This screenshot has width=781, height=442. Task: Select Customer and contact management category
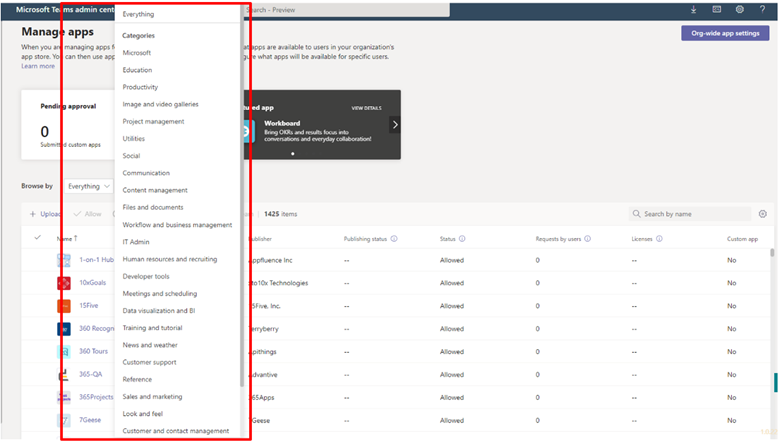(x=177, y=432)
